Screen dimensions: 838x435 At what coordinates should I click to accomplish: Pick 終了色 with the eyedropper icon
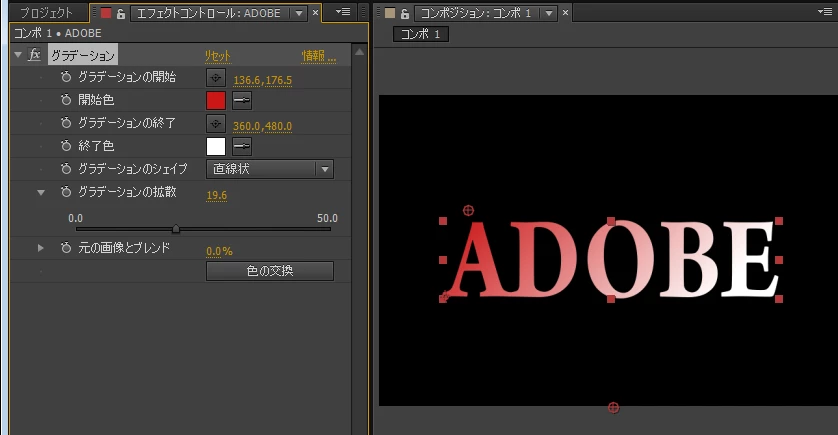point(242,146)
